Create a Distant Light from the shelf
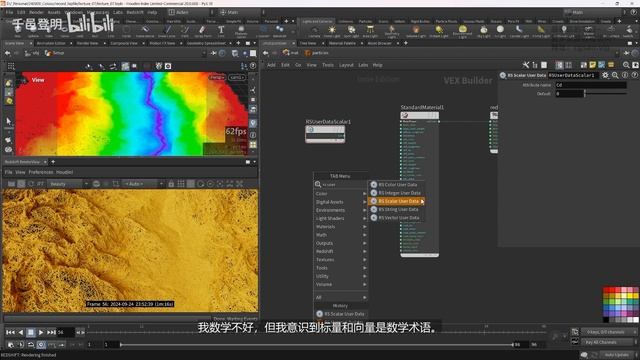The width and height of the screenshot is (640, 360). (x=439, y=31)
